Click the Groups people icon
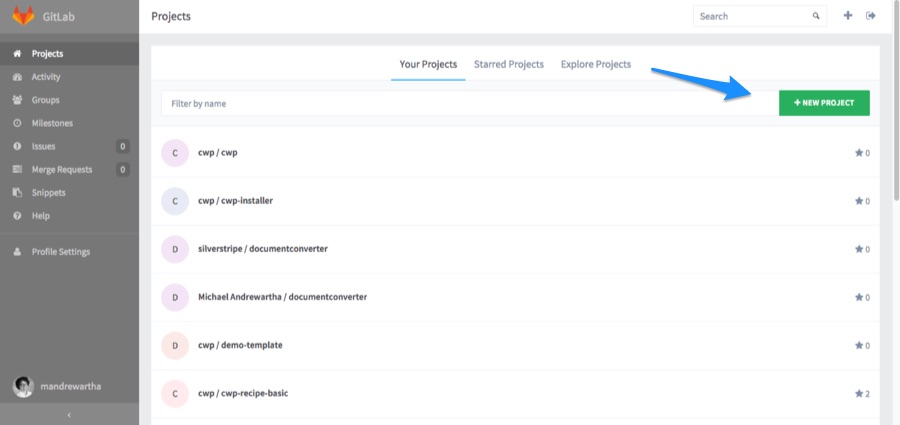This screenshot has height=425, width=900. click(x=17, y=100)
